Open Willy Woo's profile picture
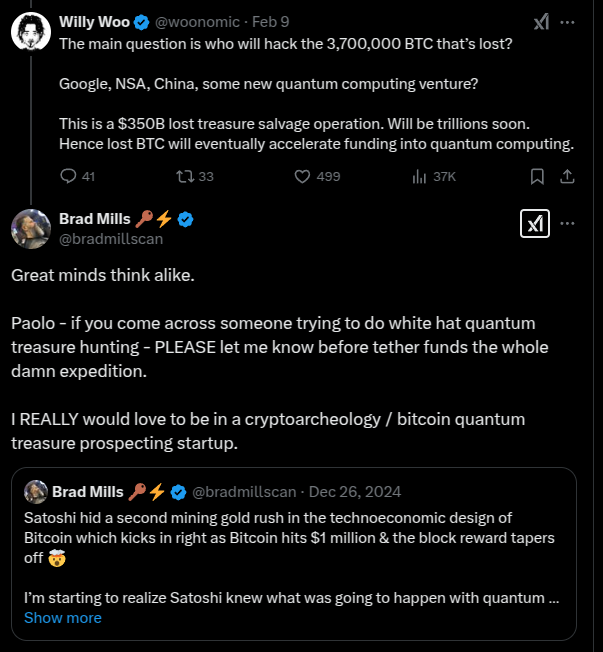This screenshot has height=652, width=603. click(31, 31)
